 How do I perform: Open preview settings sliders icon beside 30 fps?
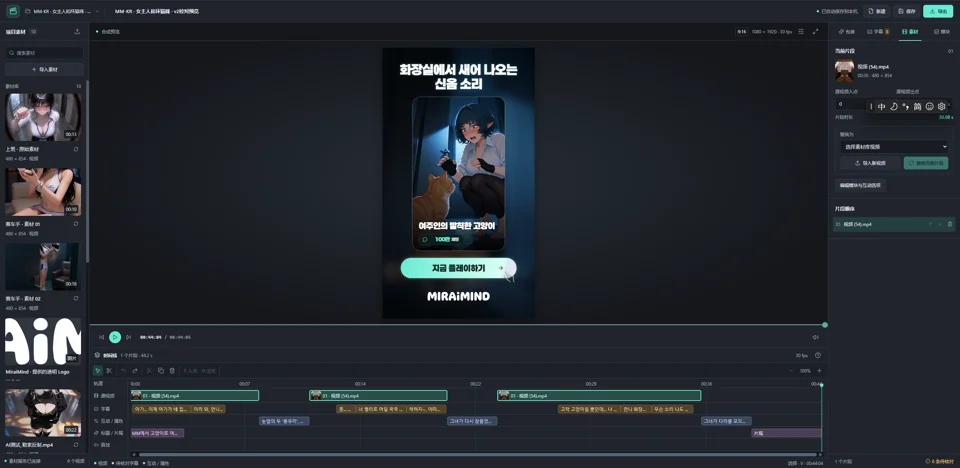coord(801,31)
